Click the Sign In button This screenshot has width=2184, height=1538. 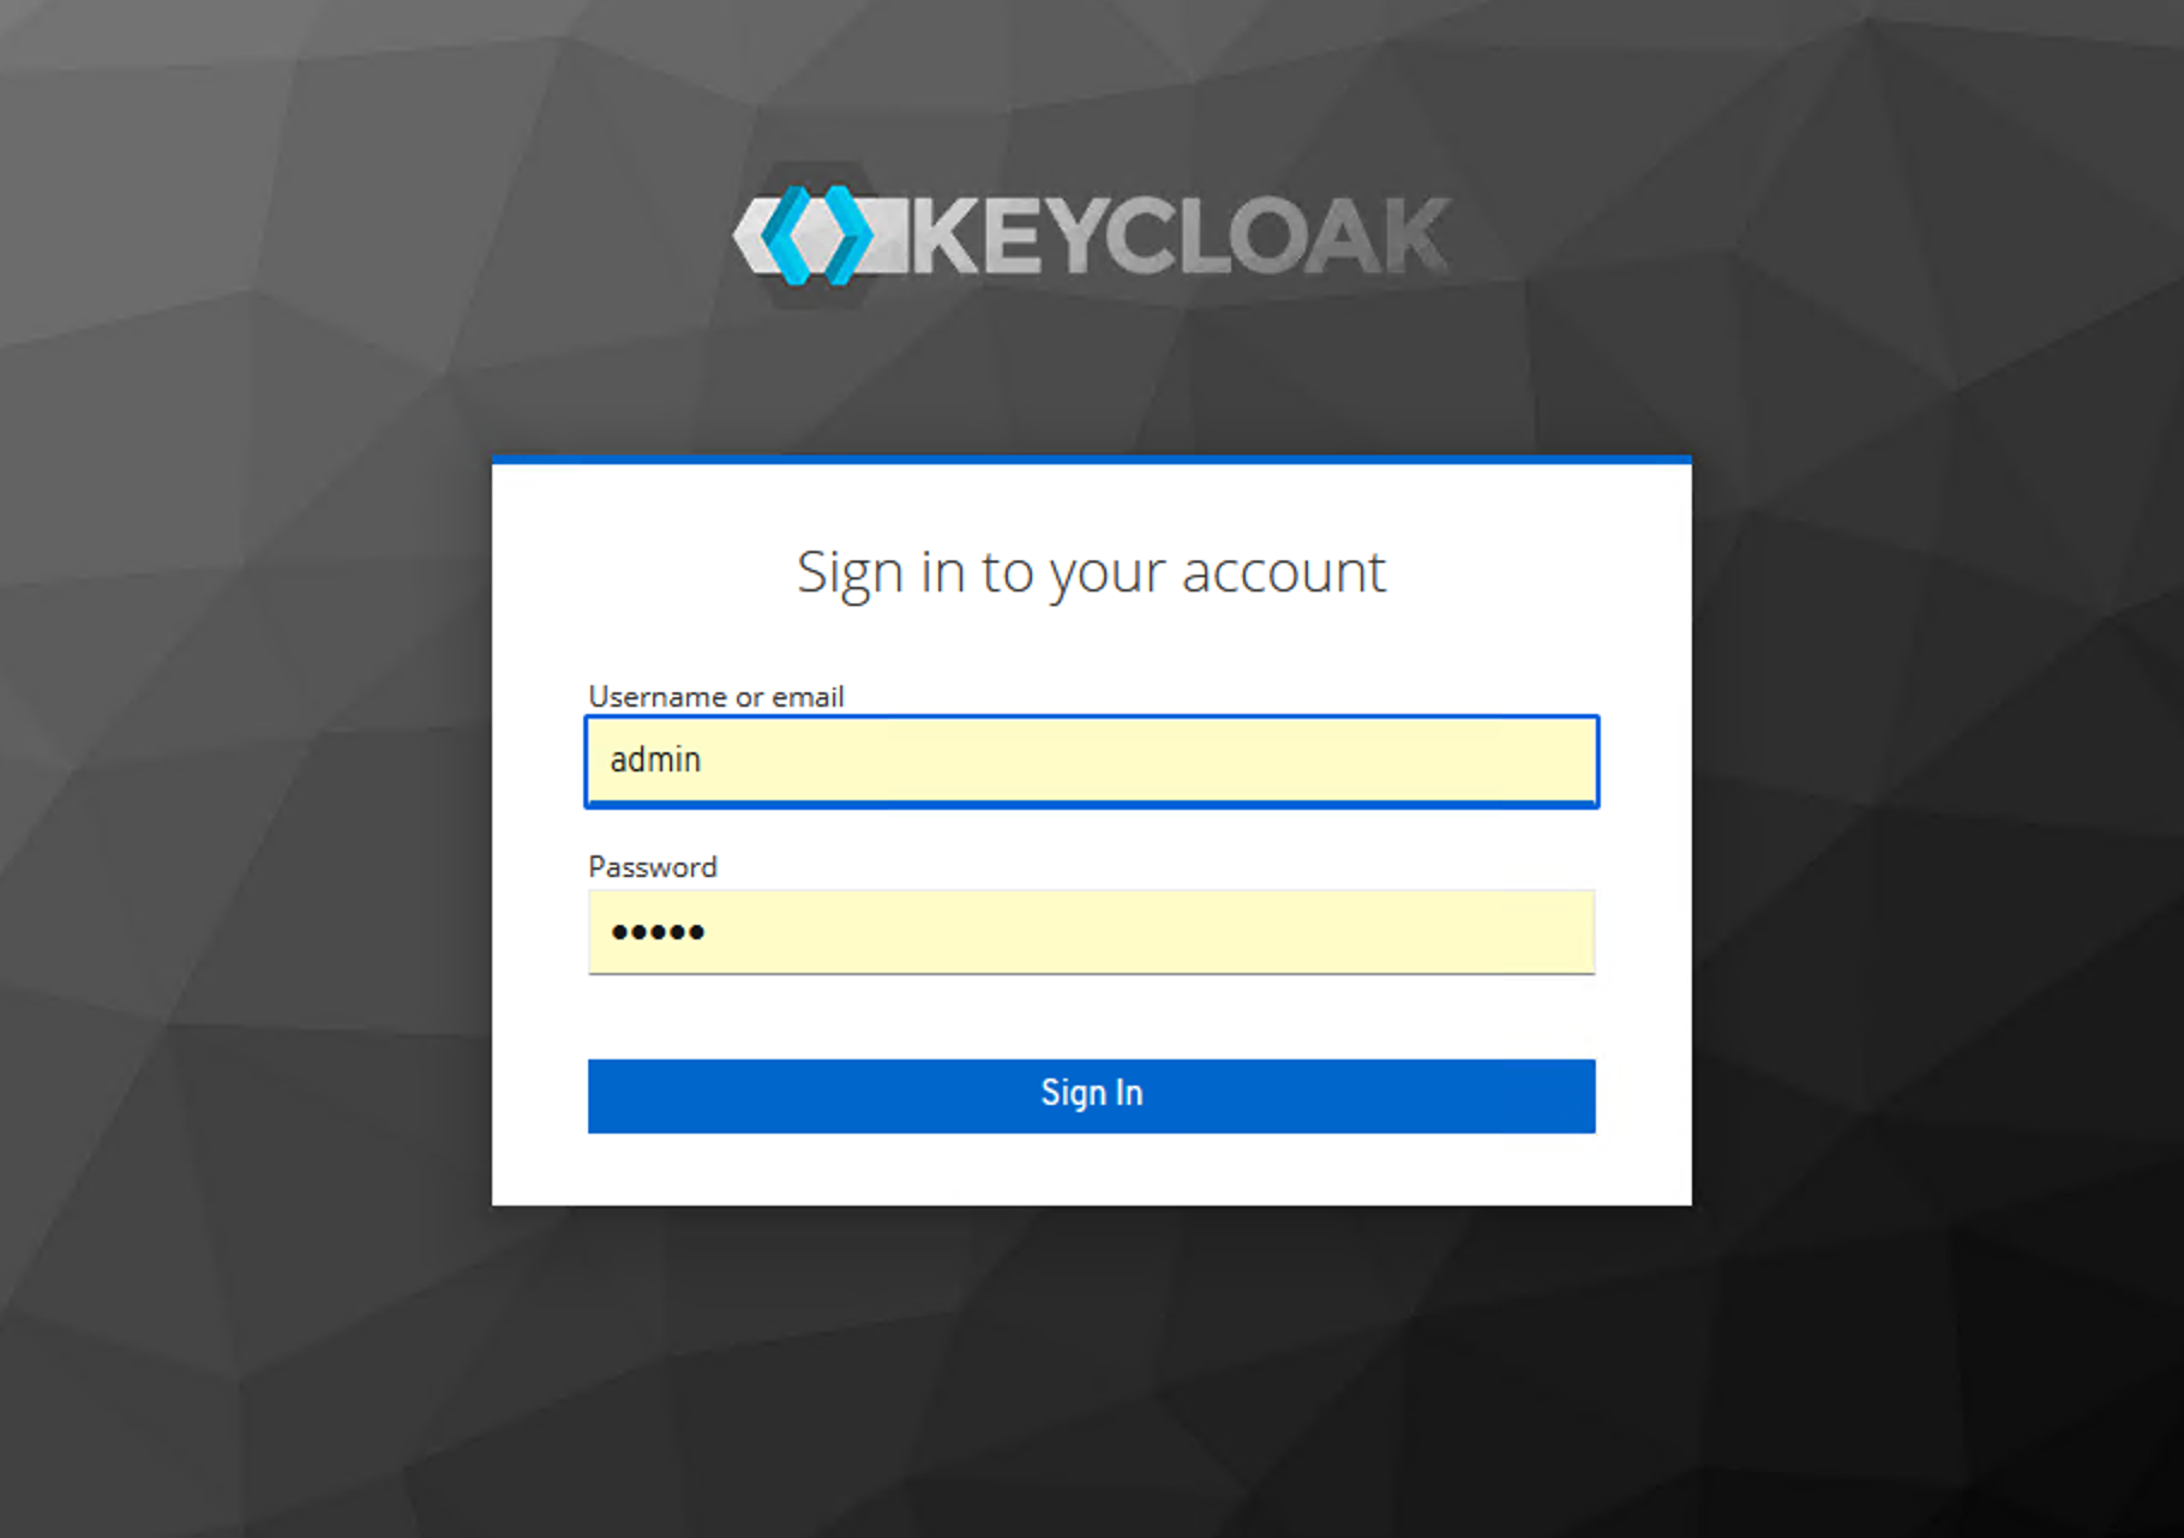pos(1091,1096)
